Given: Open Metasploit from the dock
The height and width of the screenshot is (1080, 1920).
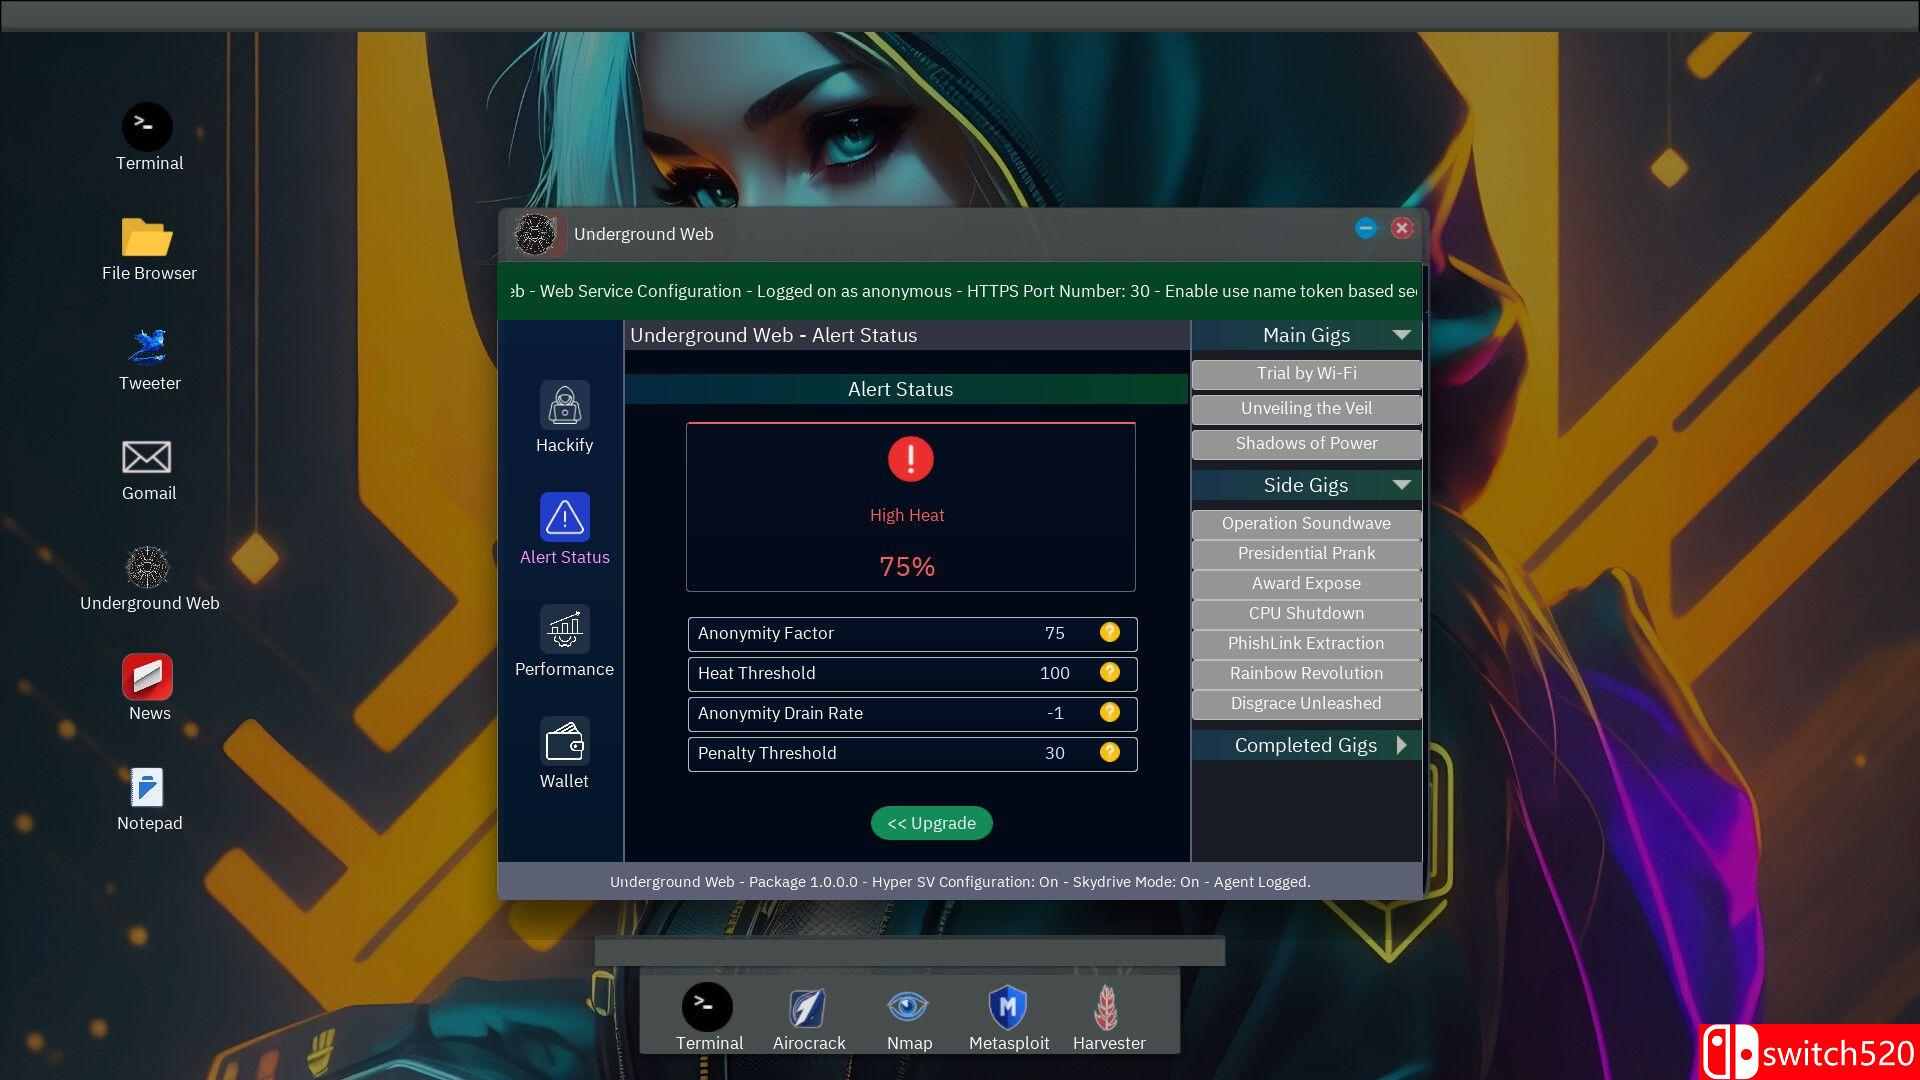Looking at the screenshot, I should click(1008, 1008).
